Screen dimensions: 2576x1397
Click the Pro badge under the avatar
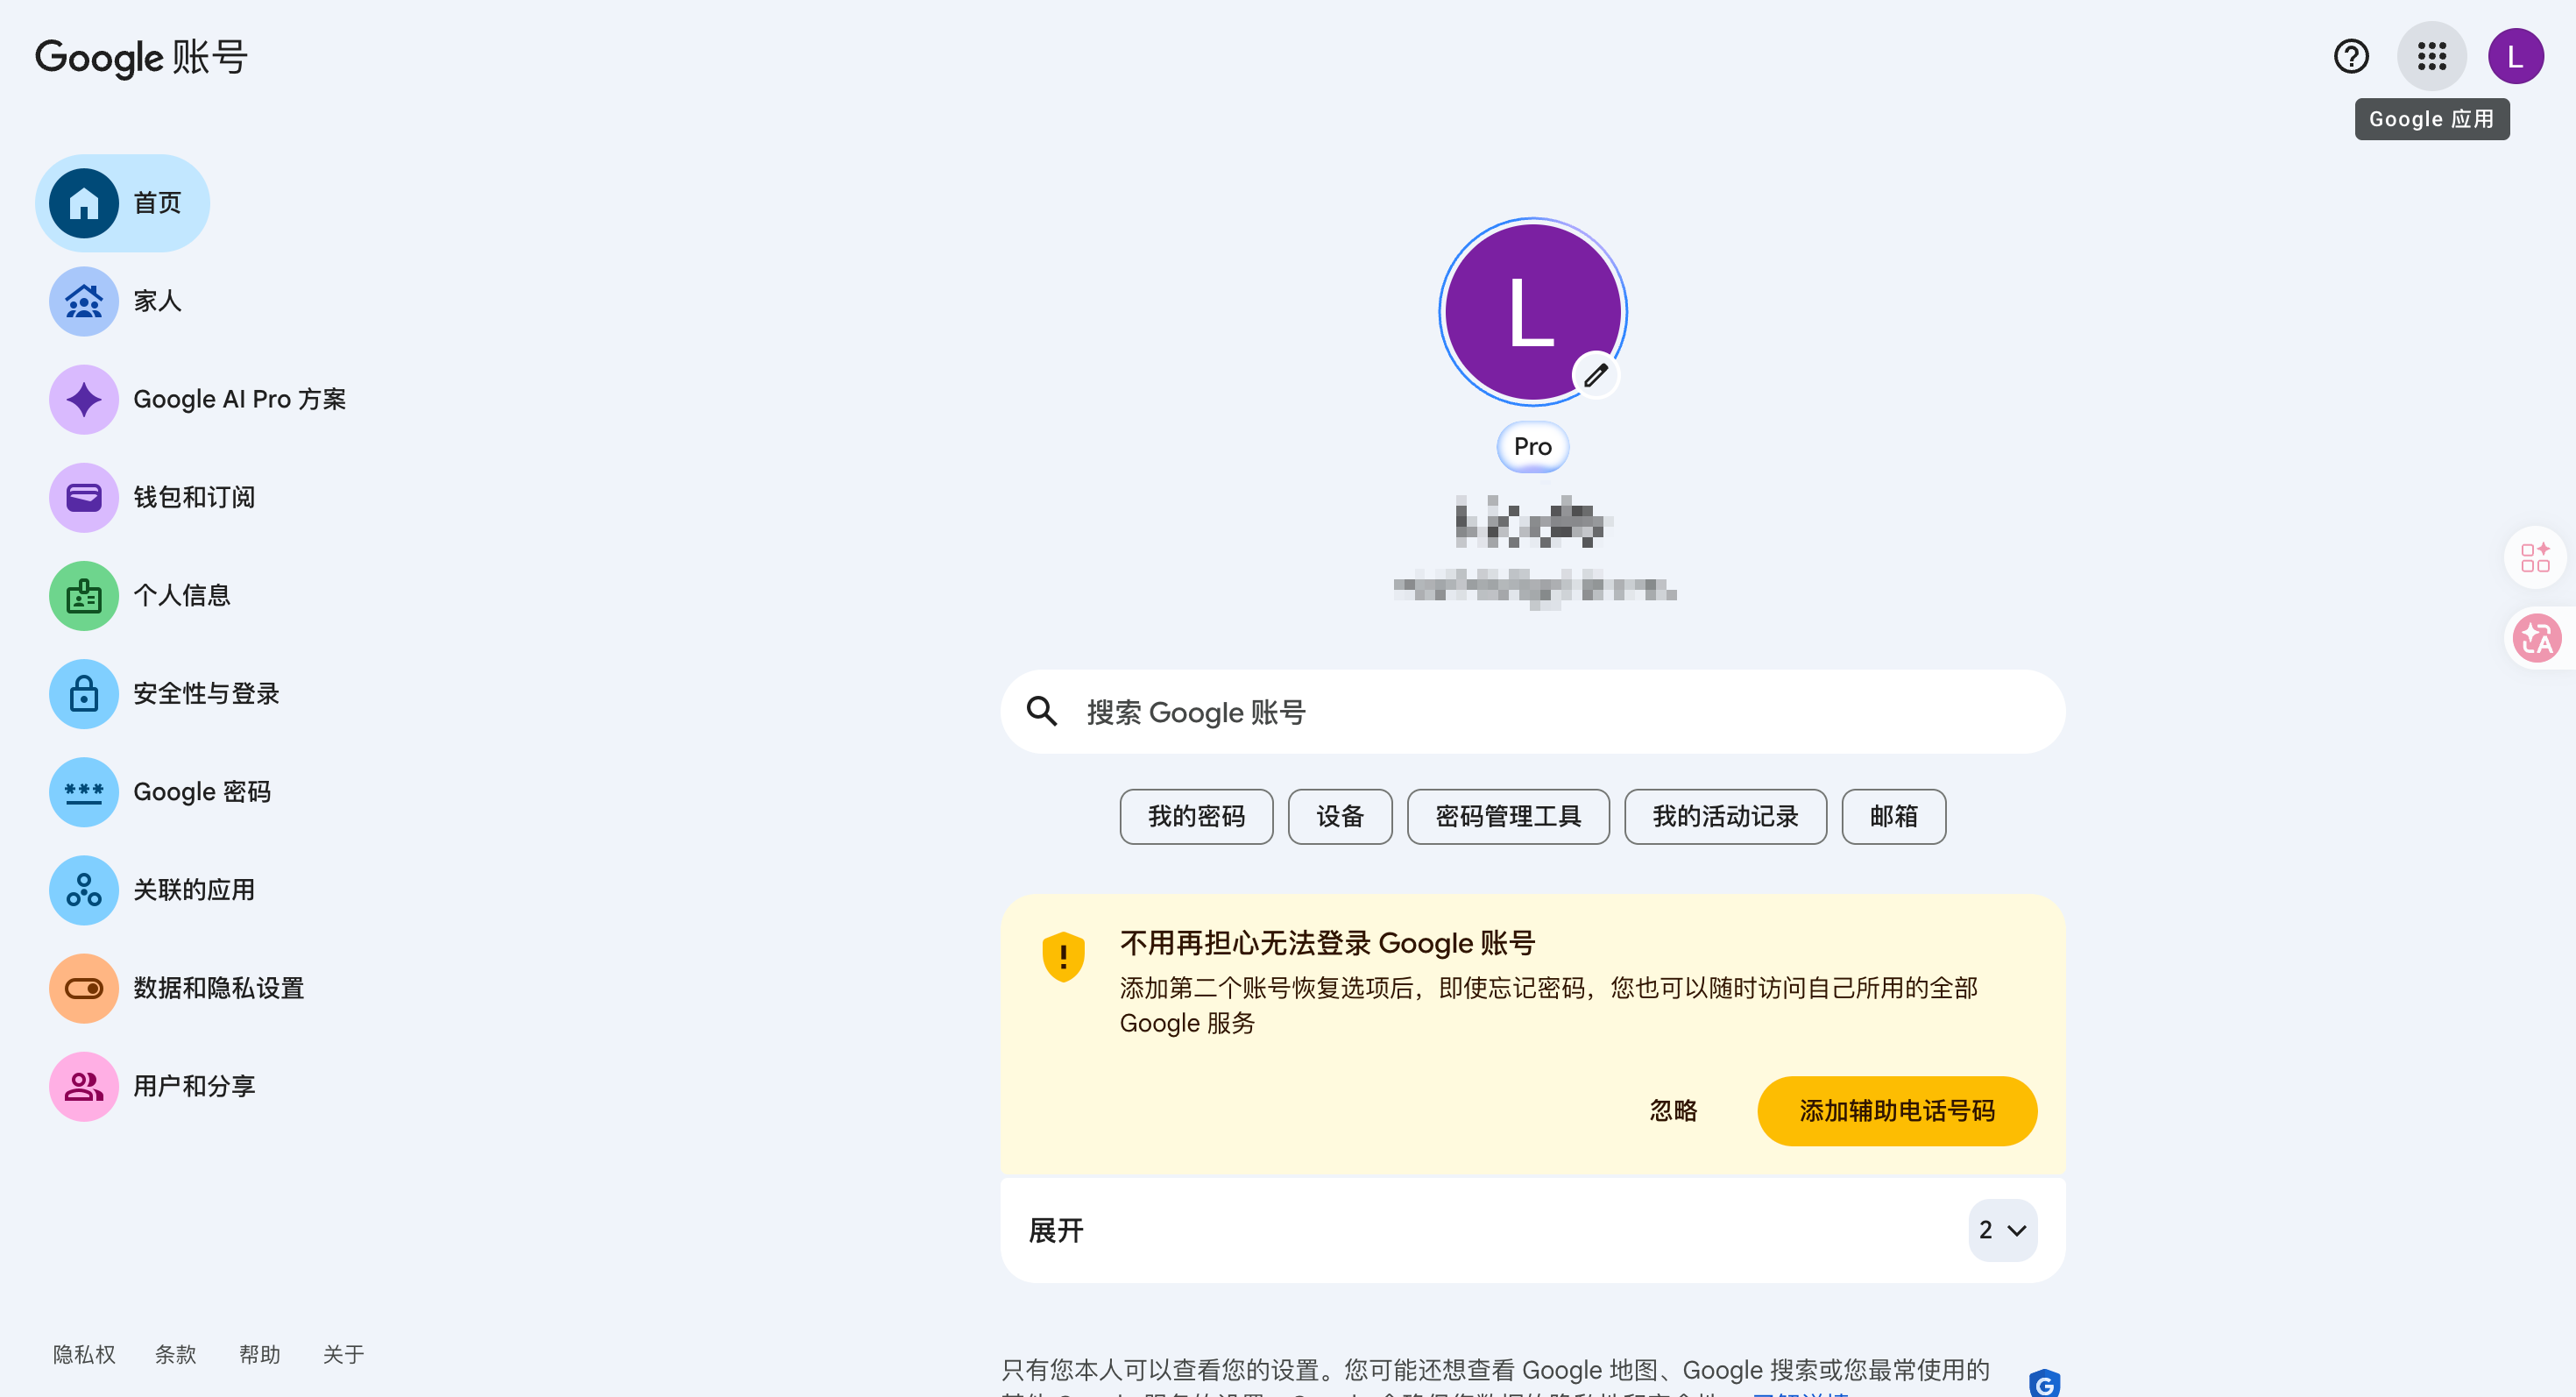(x=1532, y=446)
